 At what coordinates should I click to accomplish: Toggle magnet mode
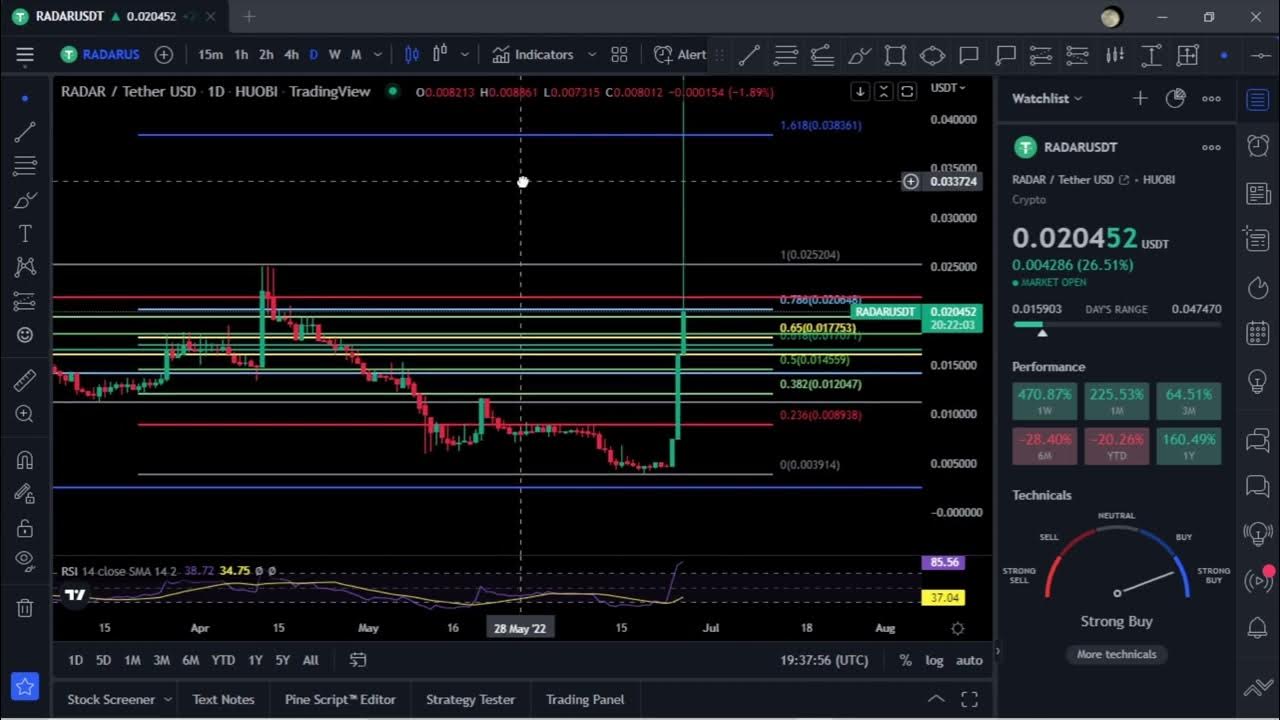click(x=25, y=460)
